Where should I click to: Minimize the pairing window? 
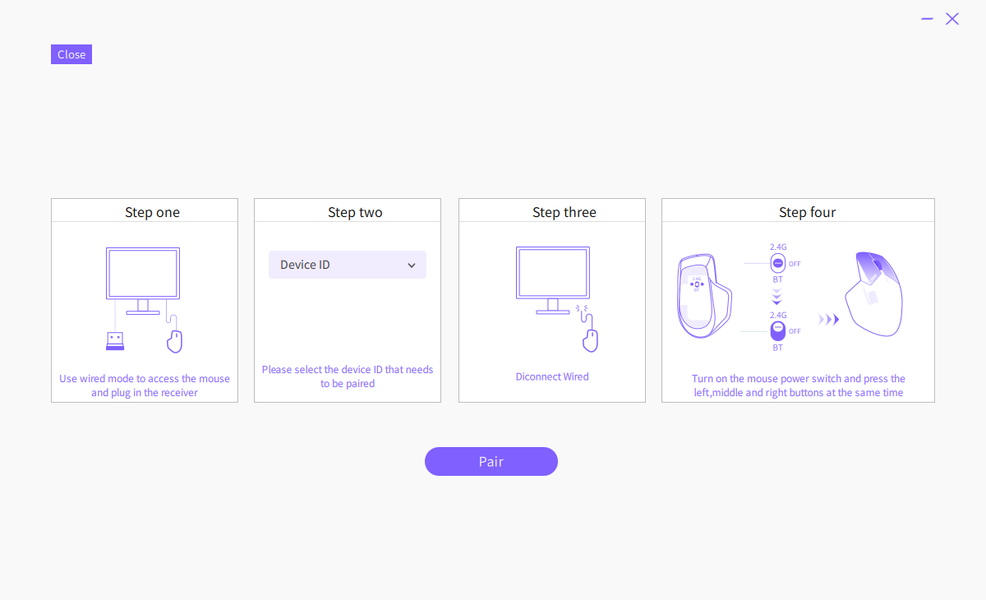(927, 19)
